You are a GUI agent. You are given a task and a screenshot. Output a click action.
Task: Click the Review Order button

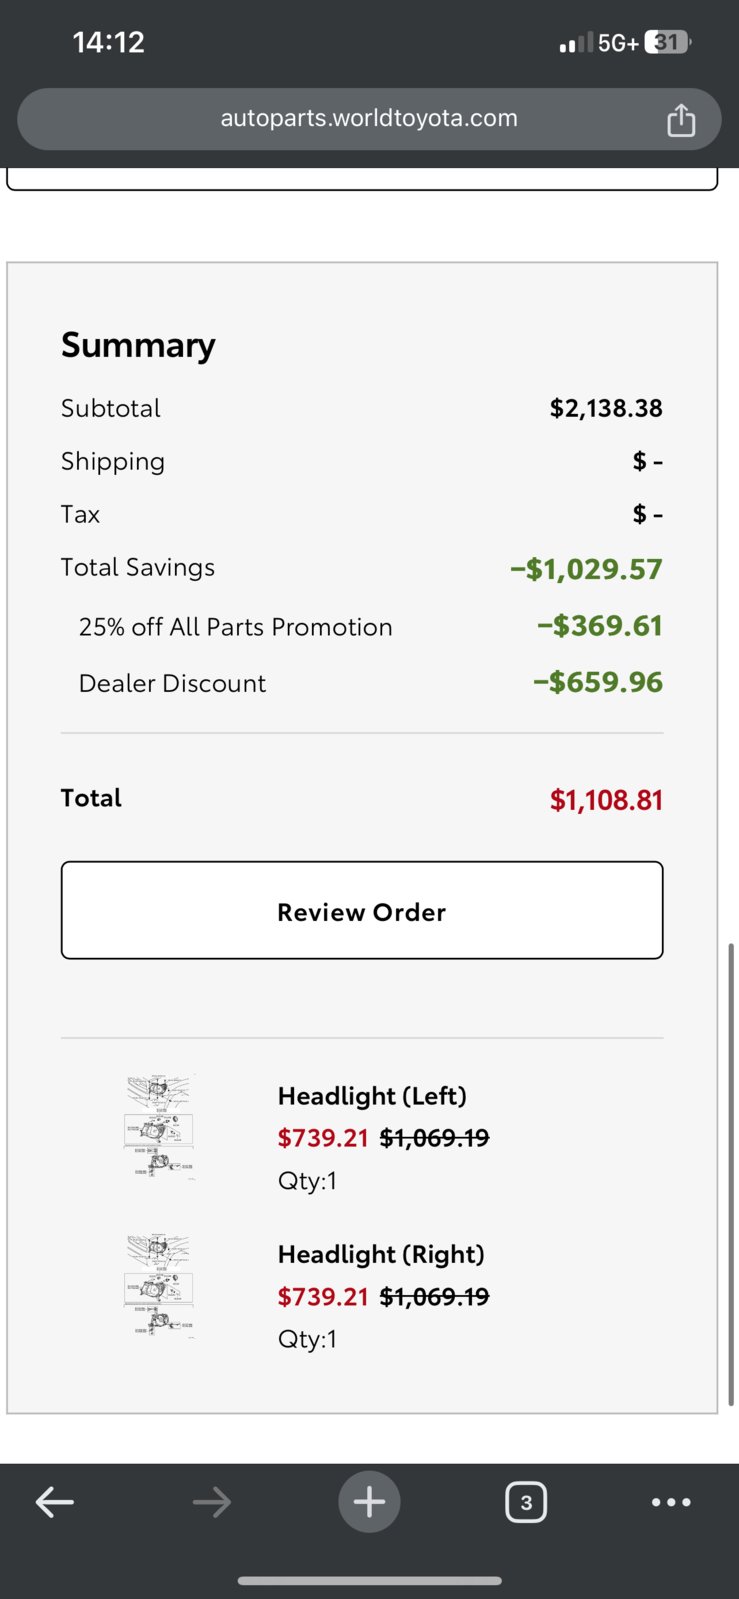coord(362,911)
